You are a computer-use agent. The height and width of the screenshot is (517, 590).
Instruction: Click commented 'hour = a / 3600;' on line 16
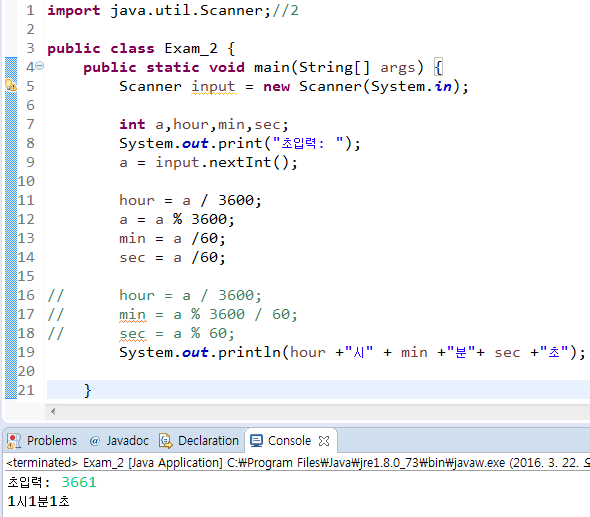tap(190, 295)
